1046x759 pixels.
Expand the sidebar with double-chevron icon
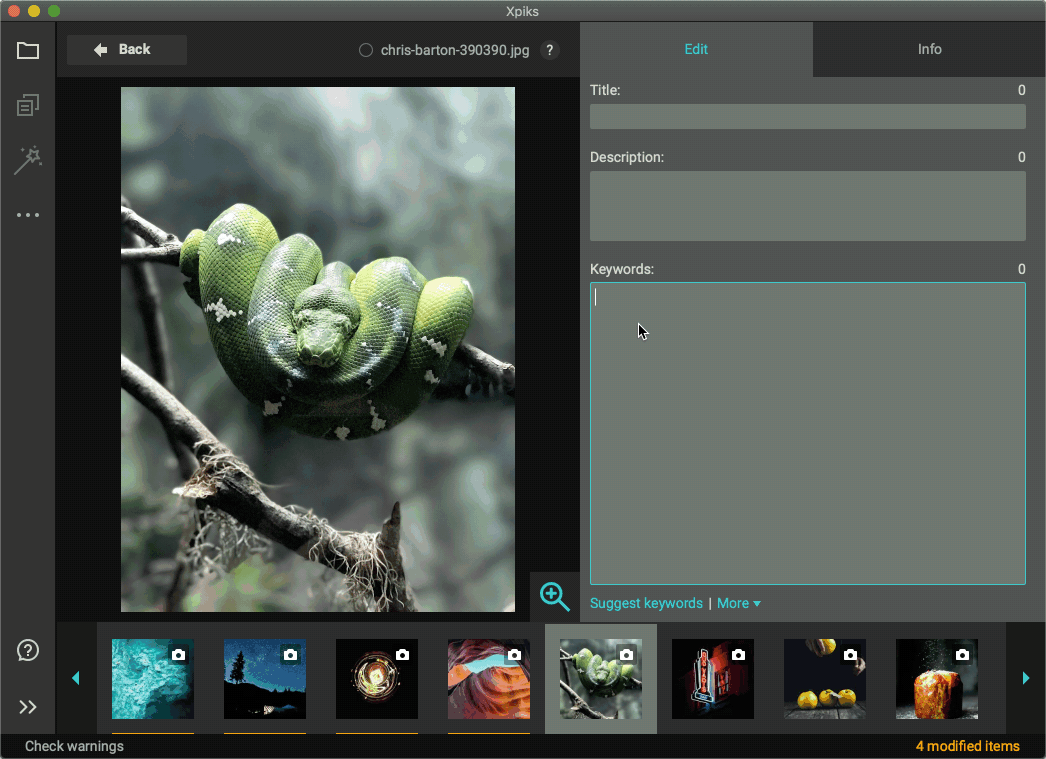click(28, 707)
